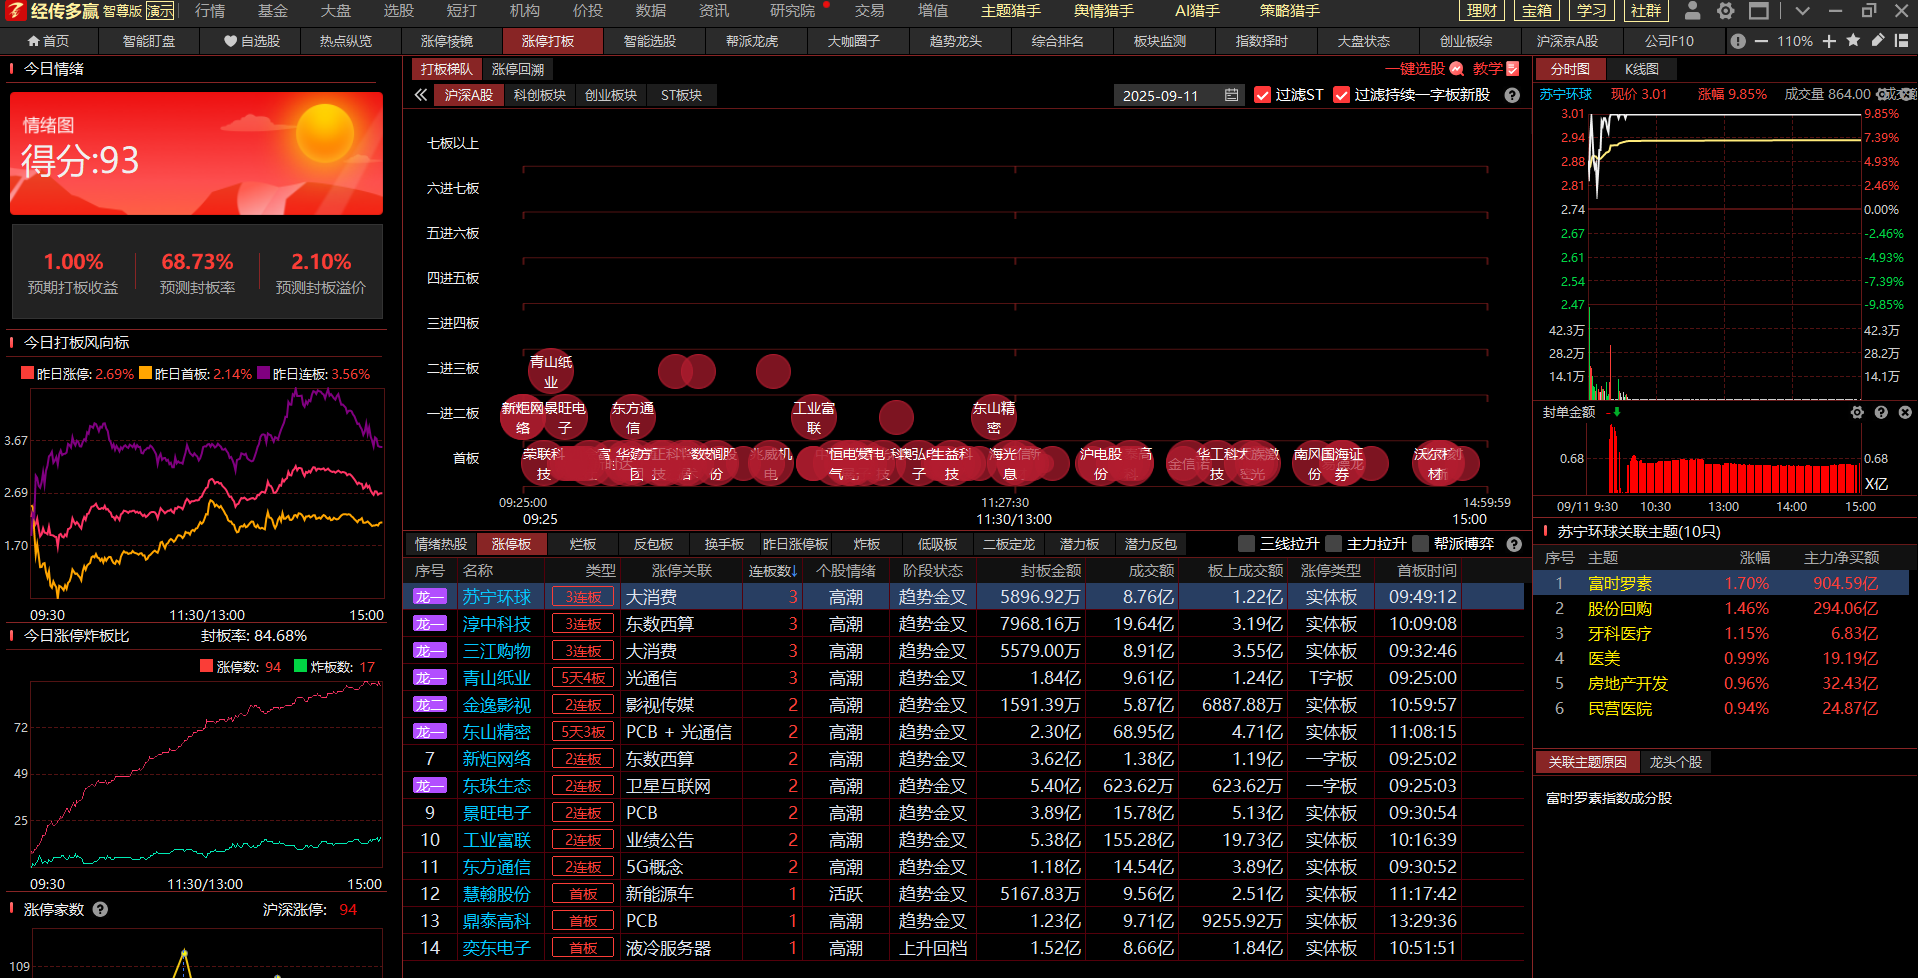Open the 教学 tutorial checklist icon
Viewport: 1918px width, 978px height.
pos(1512,69)
